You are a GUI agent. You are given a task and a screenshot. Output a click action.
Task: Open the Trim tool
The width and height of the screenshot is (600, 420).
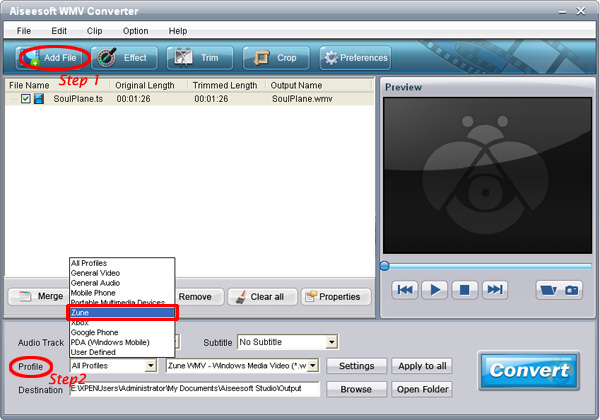point(200,58)
